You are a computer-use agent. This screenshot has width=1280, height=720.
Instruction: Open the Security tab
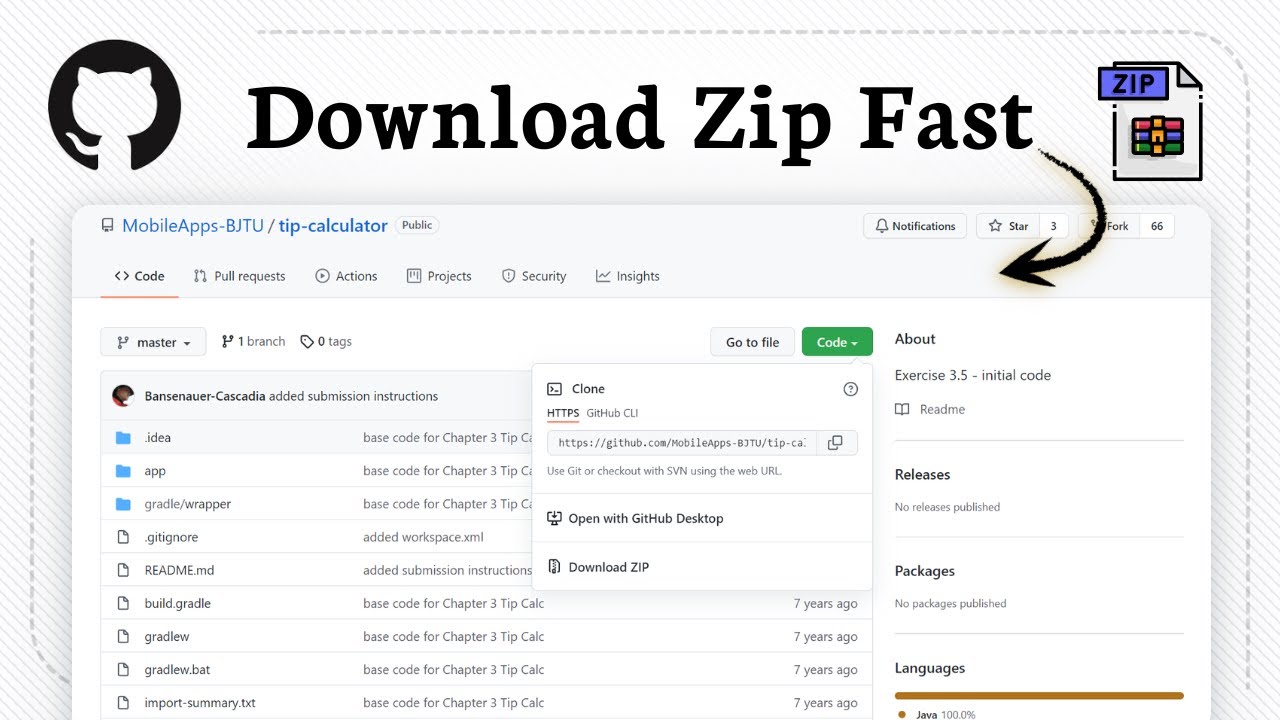[534, 276]
